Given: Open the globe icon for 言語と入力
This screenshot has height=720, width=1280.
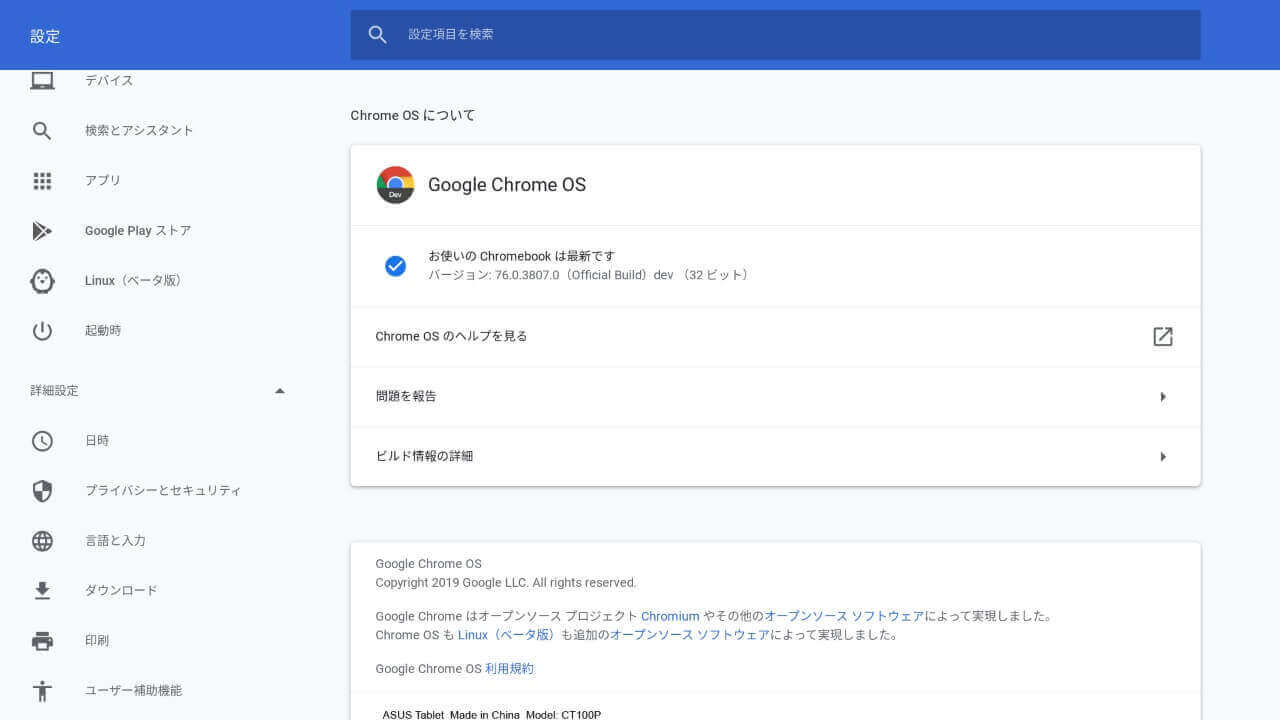Looking at the screenshot, I should coord(42,541).
